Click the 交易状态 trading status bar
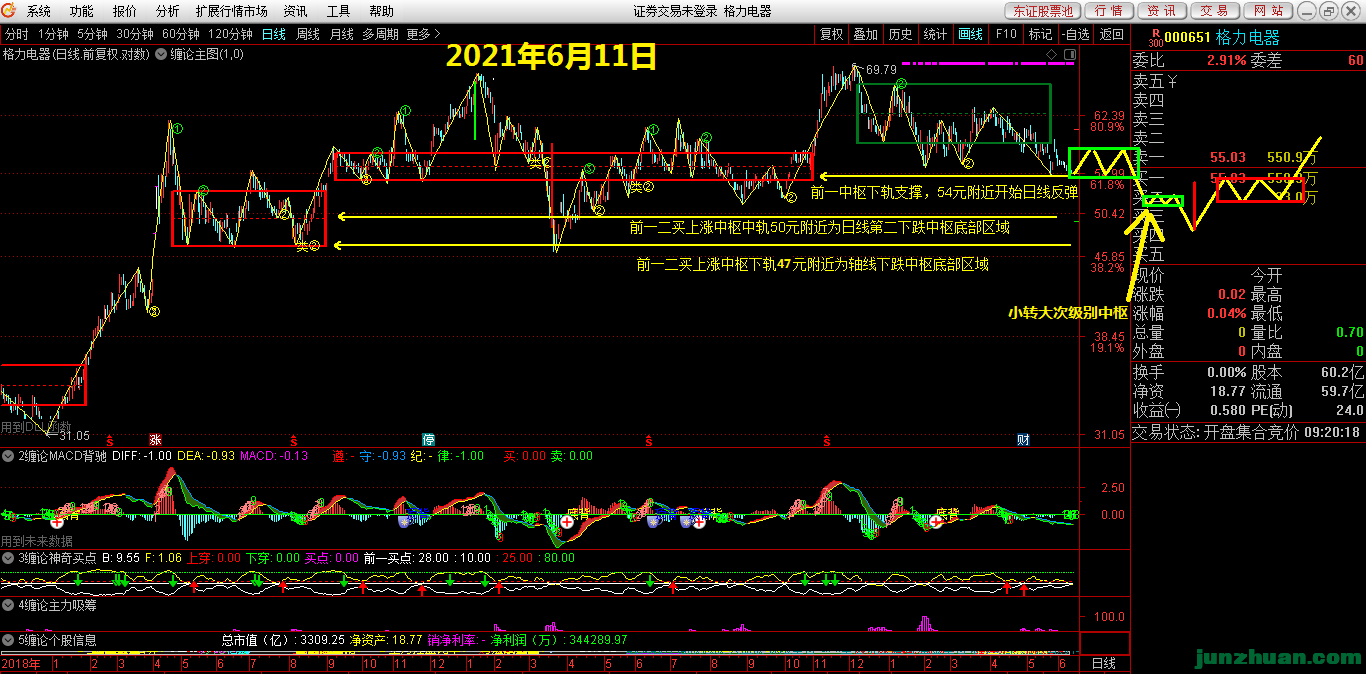 coord(1248,432)
